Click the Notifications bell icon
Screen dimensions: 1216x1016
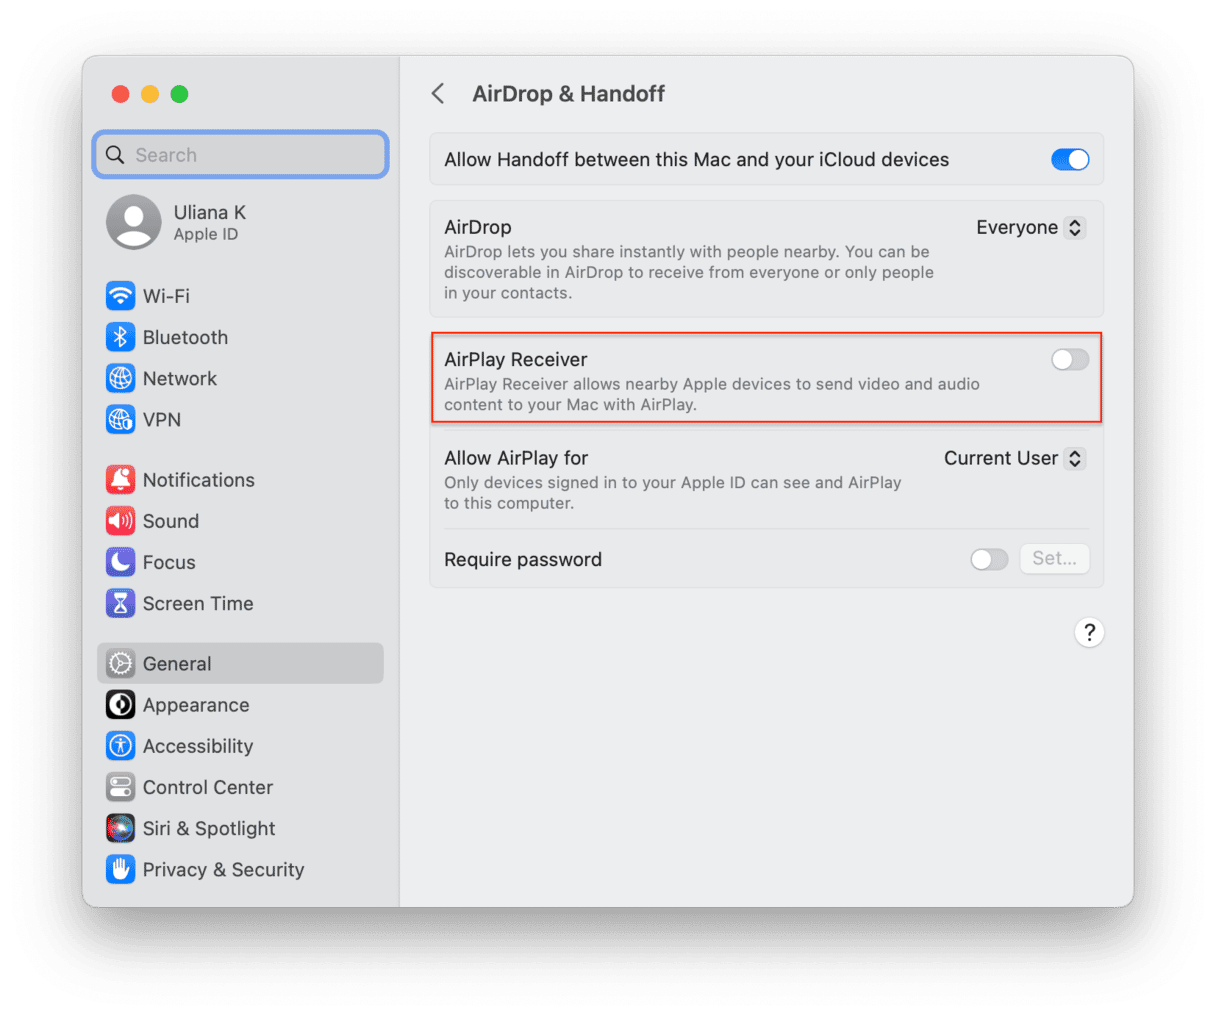click(x=120, y=480)
